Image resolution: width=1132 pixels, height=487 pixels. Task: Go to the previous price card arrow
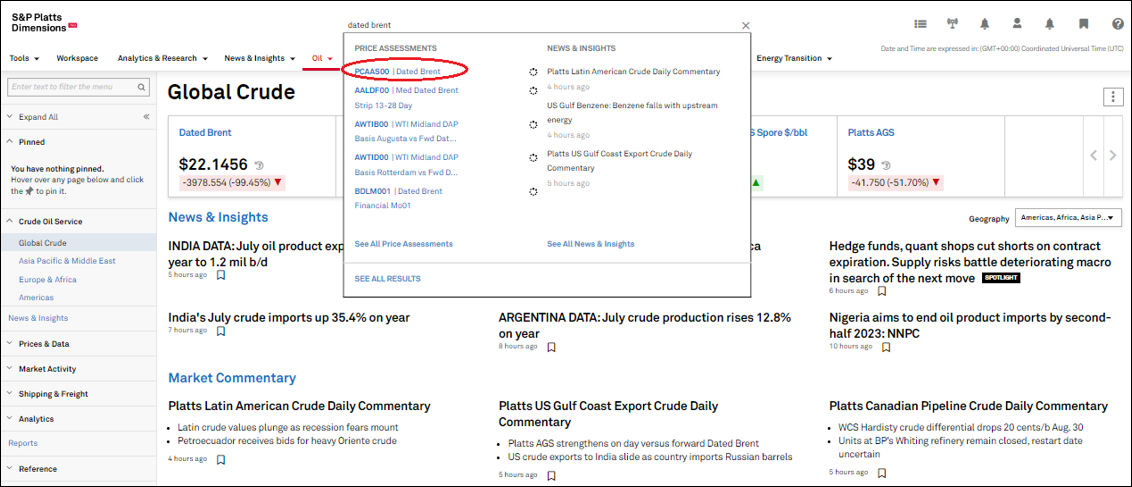[x=1094, y=155]
